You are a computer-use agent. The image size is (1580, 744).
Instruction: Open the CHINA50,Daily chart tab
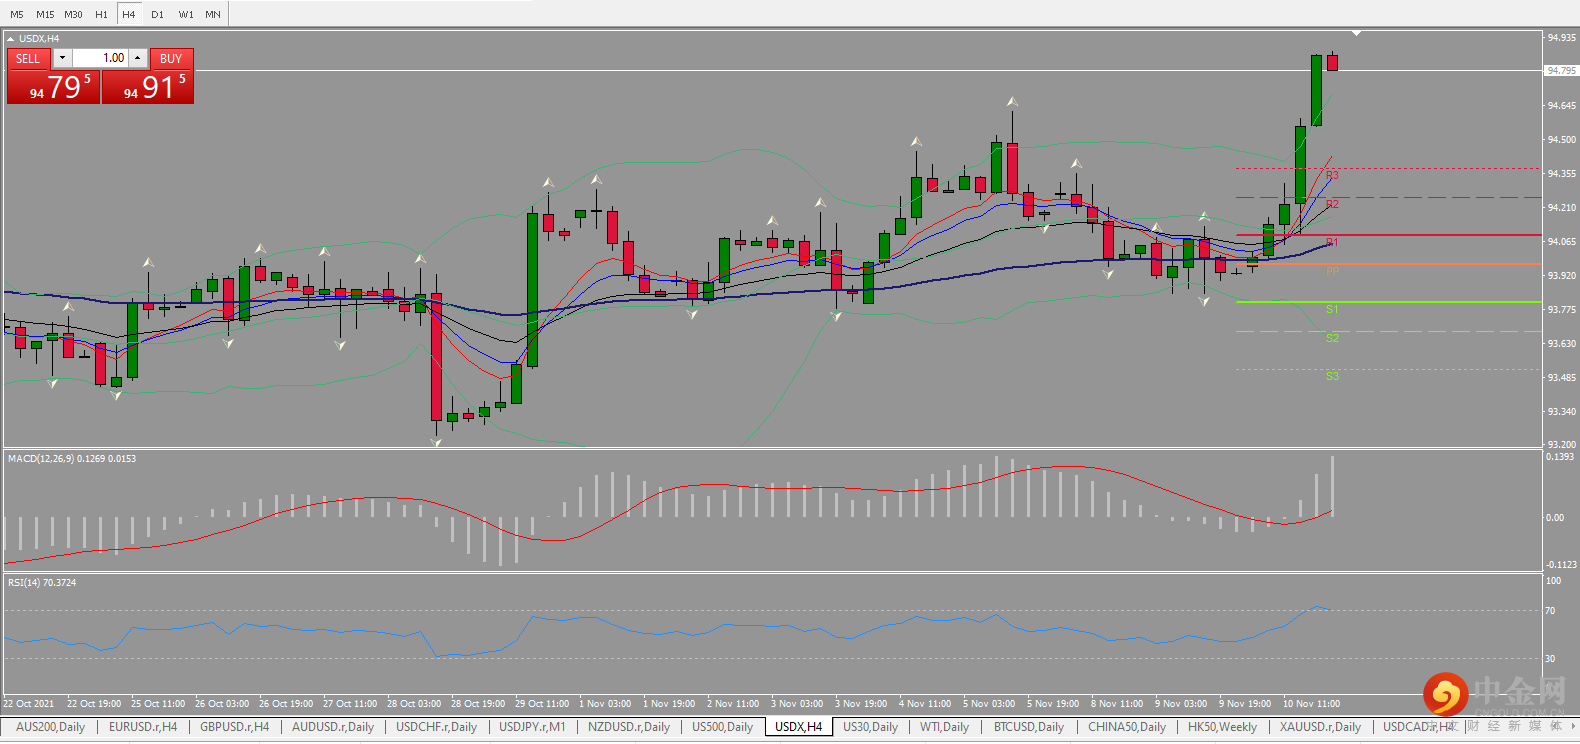[1127, 727]
